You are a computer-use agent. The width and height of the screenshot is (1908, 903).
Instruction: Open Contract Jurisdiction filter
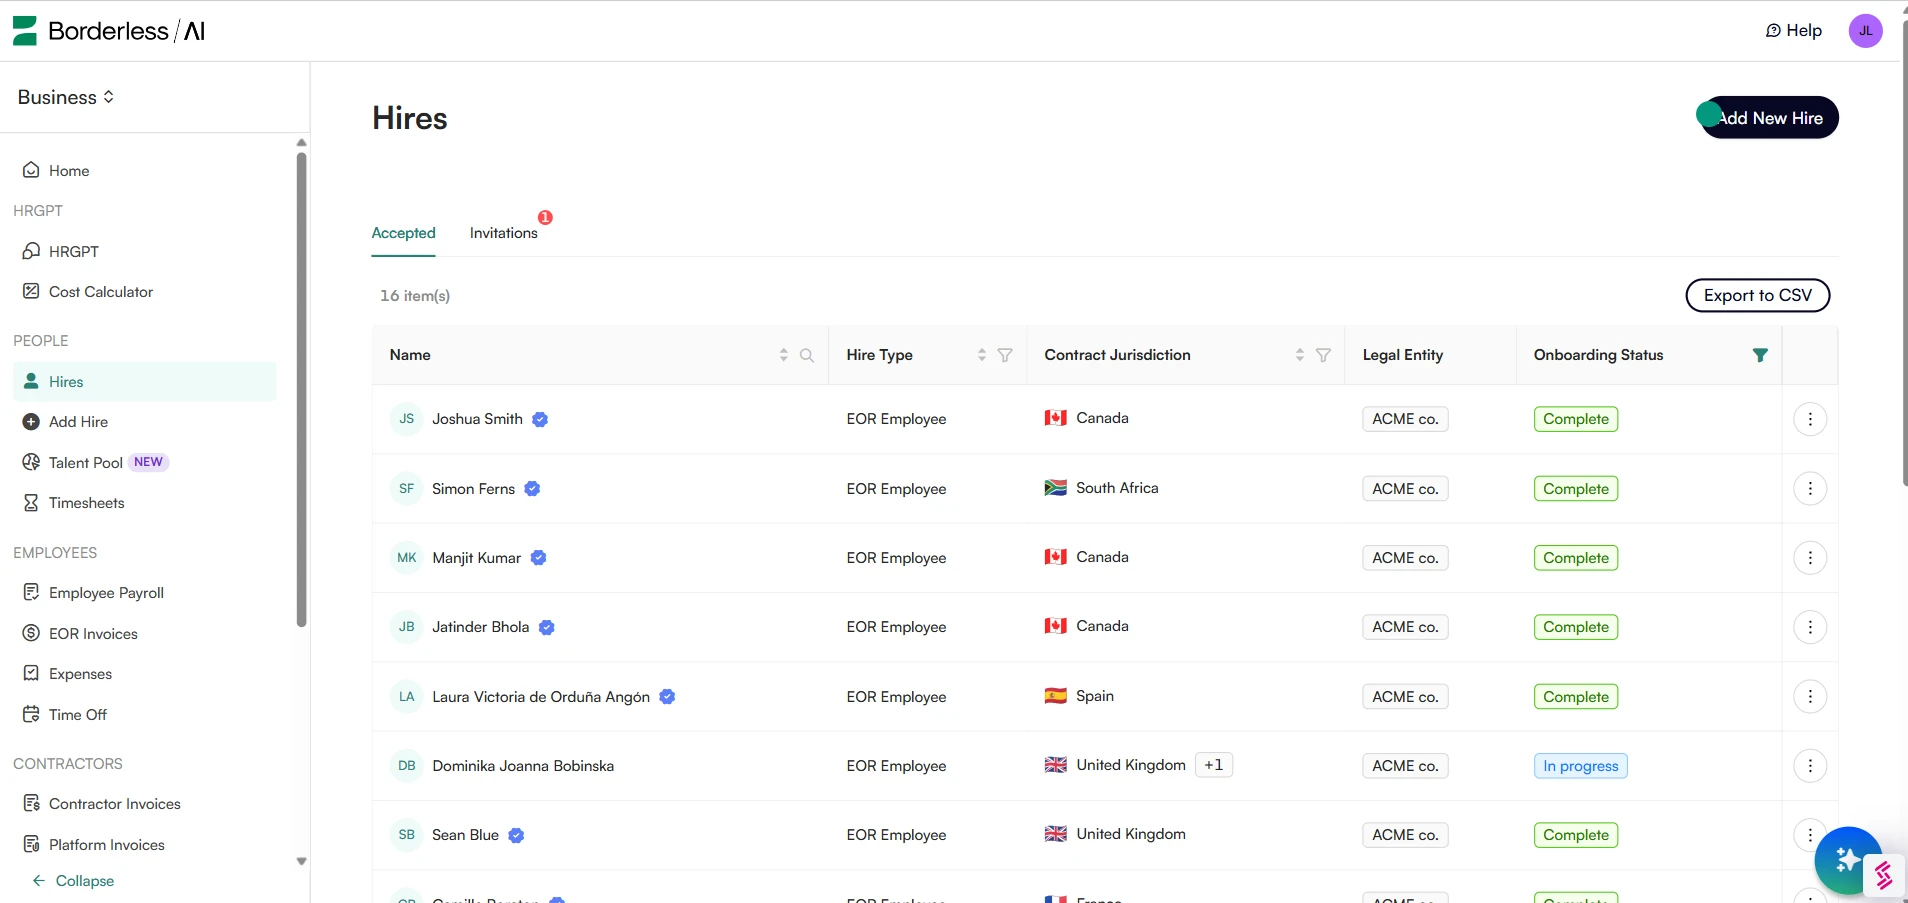(x=1323, y=355)
